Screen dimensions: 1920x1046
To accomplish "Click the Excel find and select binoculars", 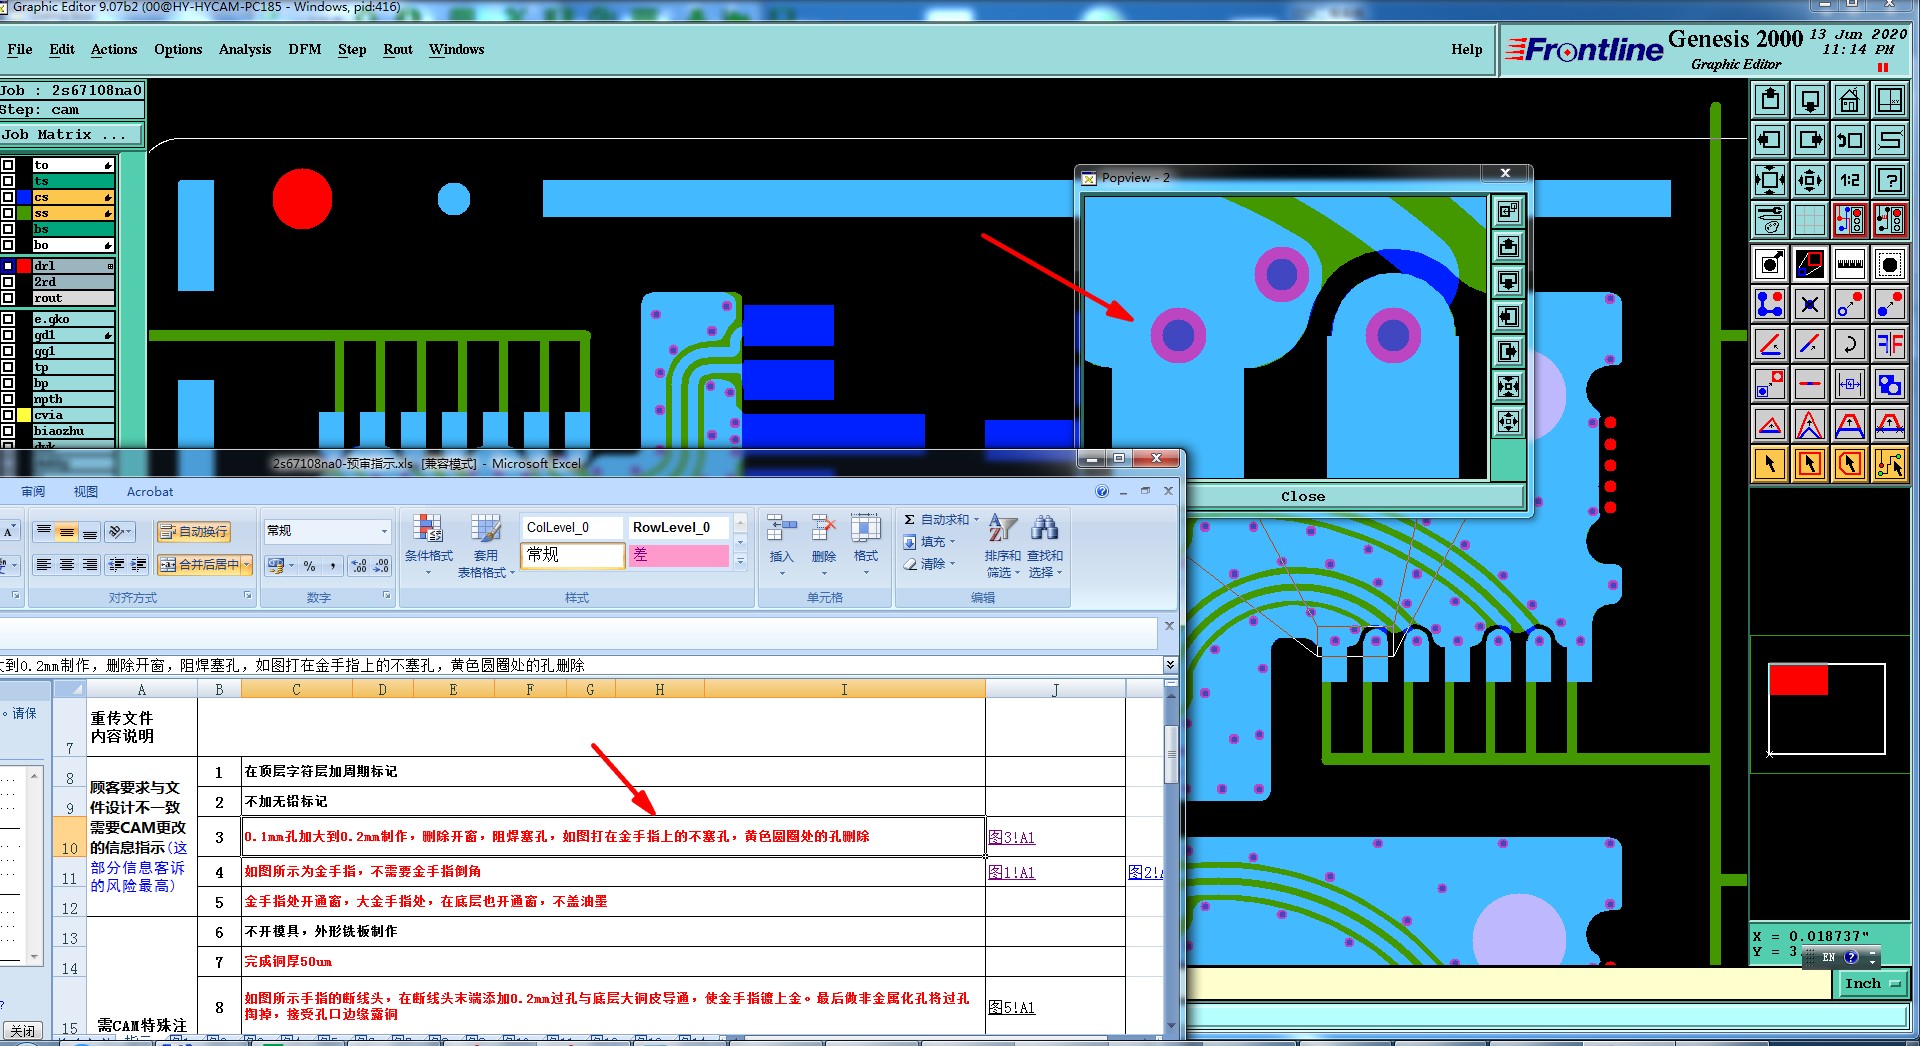I will point(1045,545).
